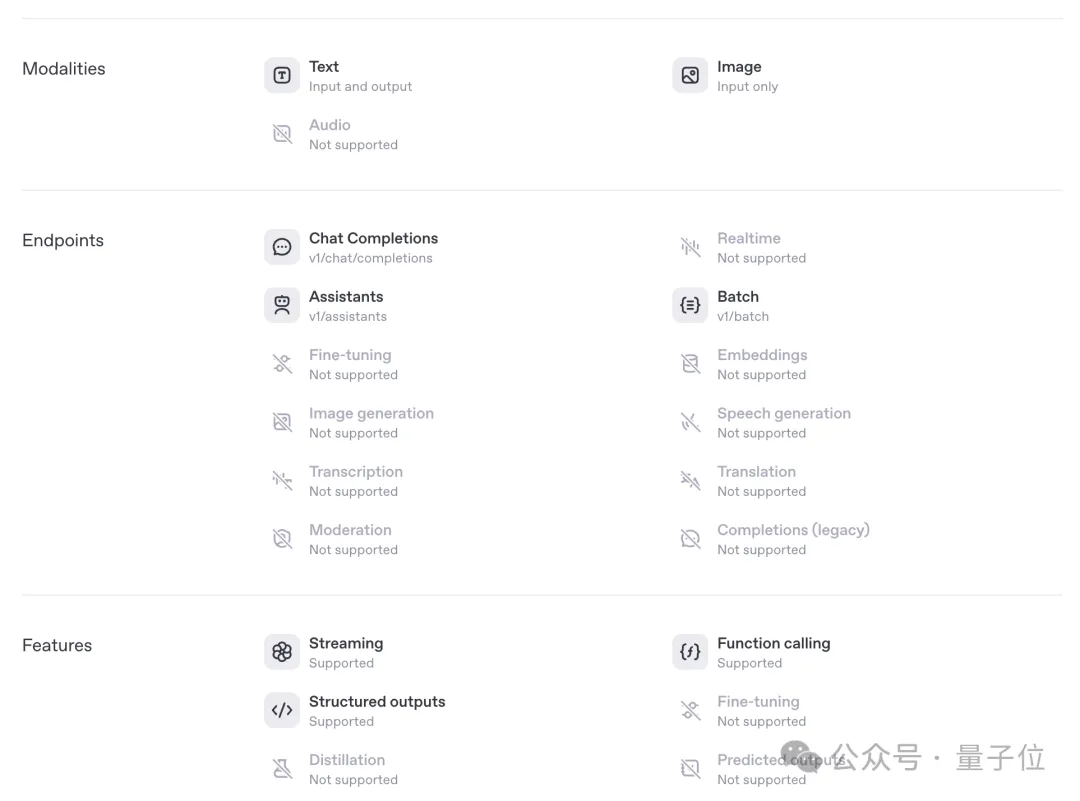This screenshot has height=801, width=1080.
Task: Click the Batch endpoint label
Action: click(x=738, y=297)
